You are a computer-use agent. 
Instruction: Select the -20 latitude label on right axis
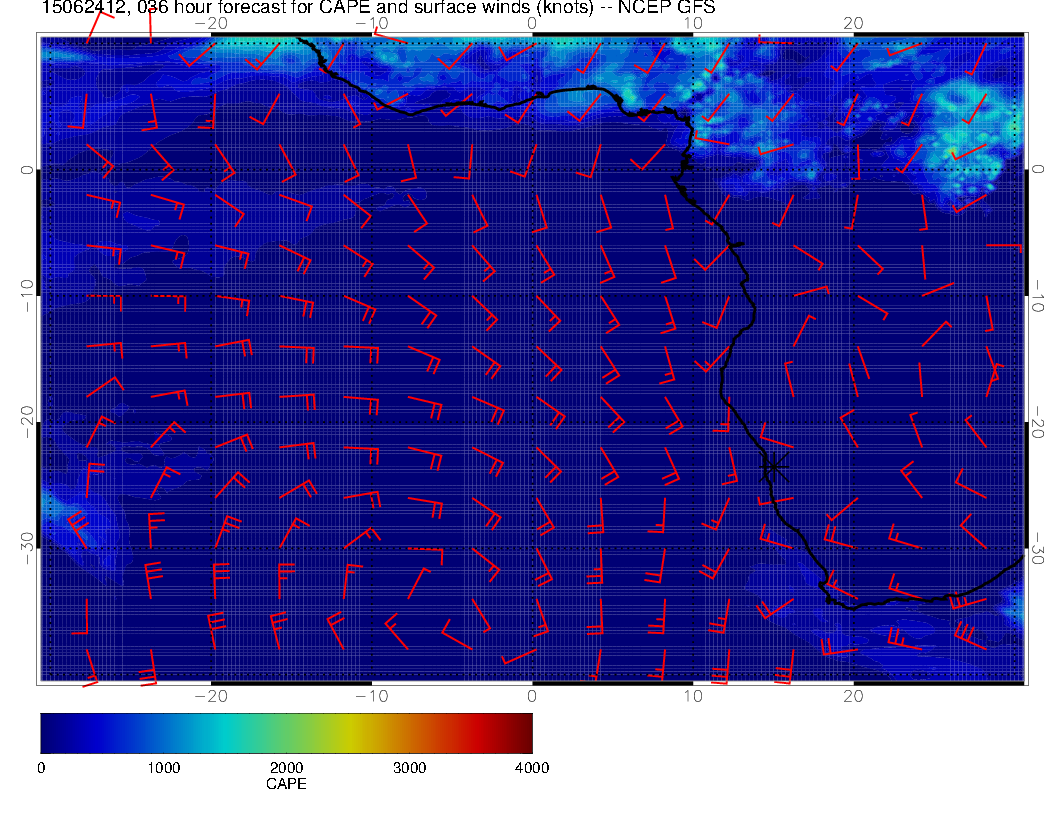coord(1038,421)
